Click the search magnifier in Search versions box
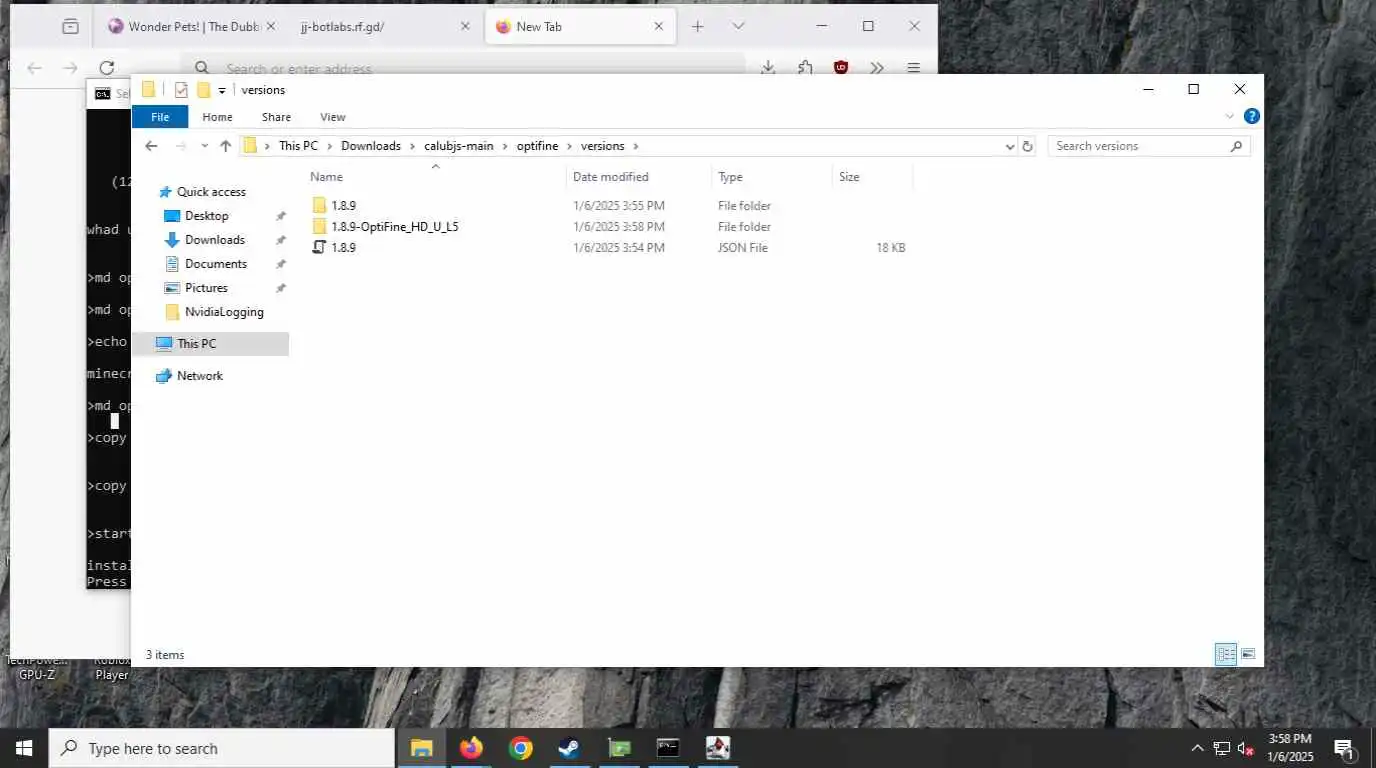The image size is (1376, 768). pos(1236,146)
